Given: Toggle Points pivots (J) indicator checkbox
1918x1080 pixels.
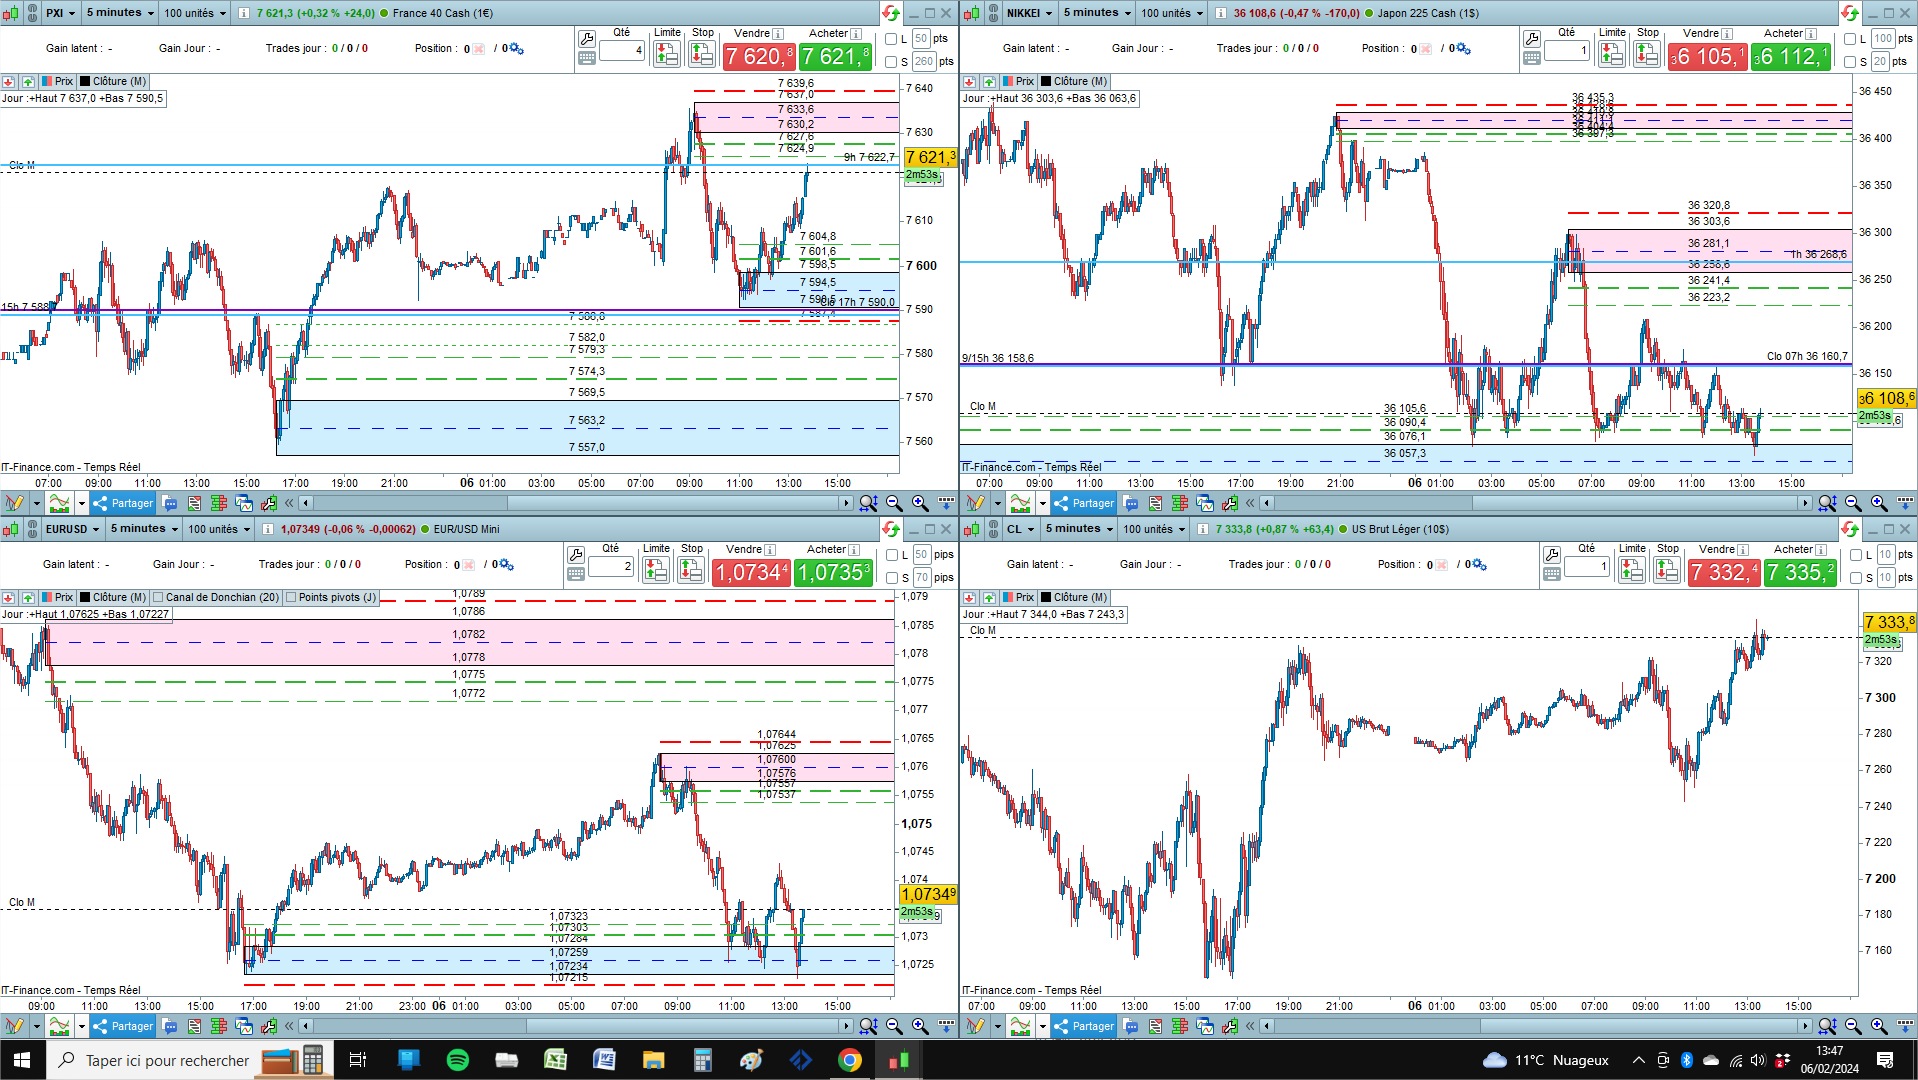Looking at the screenshot, I should click(x=291, y=597).
